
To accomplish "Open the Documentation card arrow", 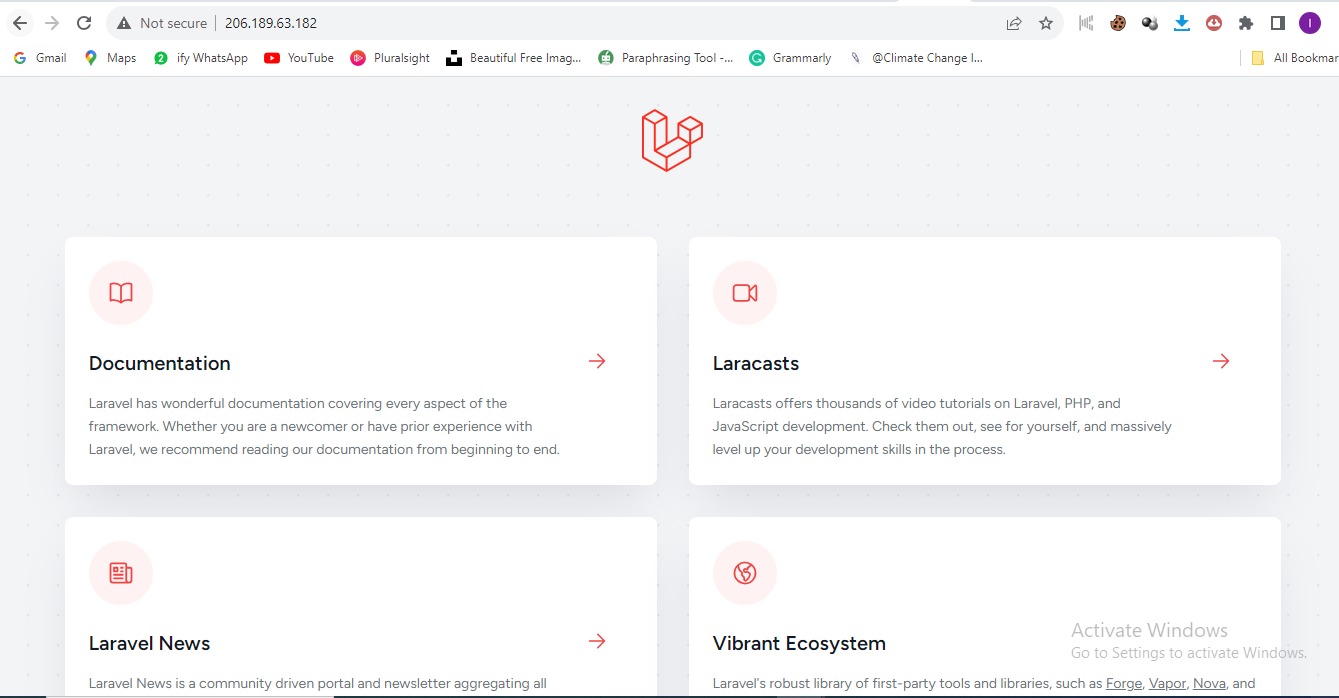I will click(596, 361).
